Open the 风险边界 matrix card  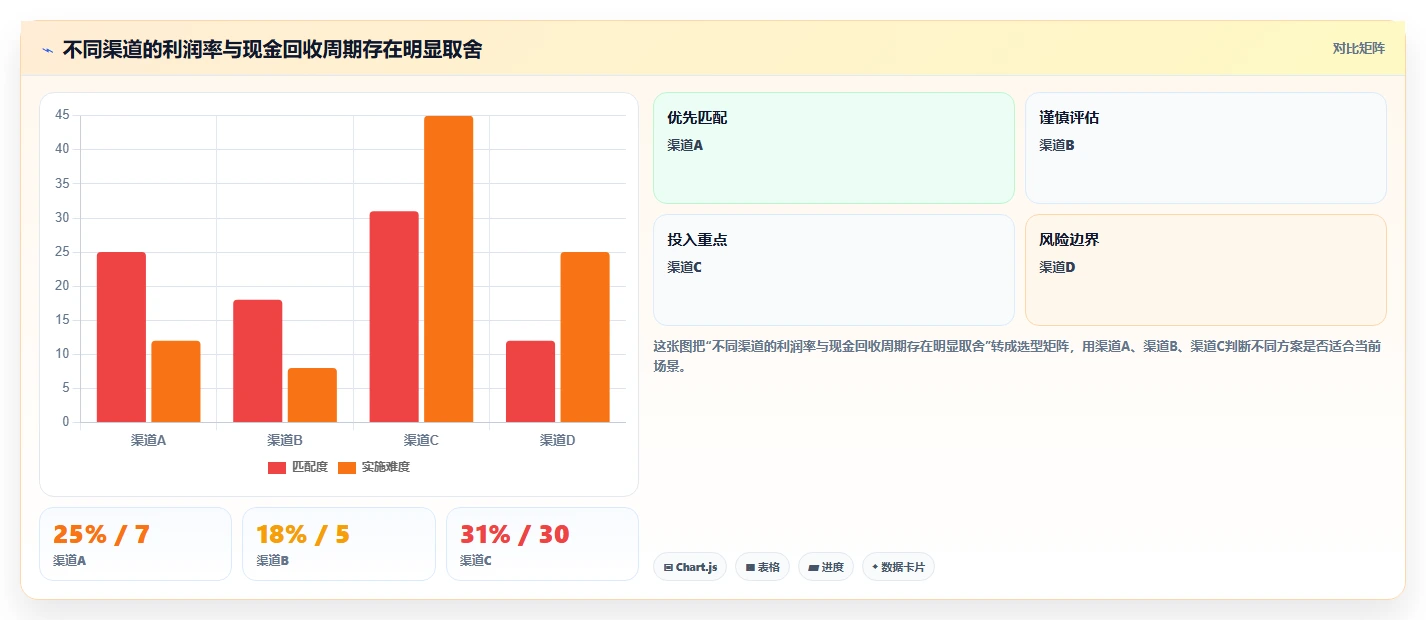coord(1206,270)
